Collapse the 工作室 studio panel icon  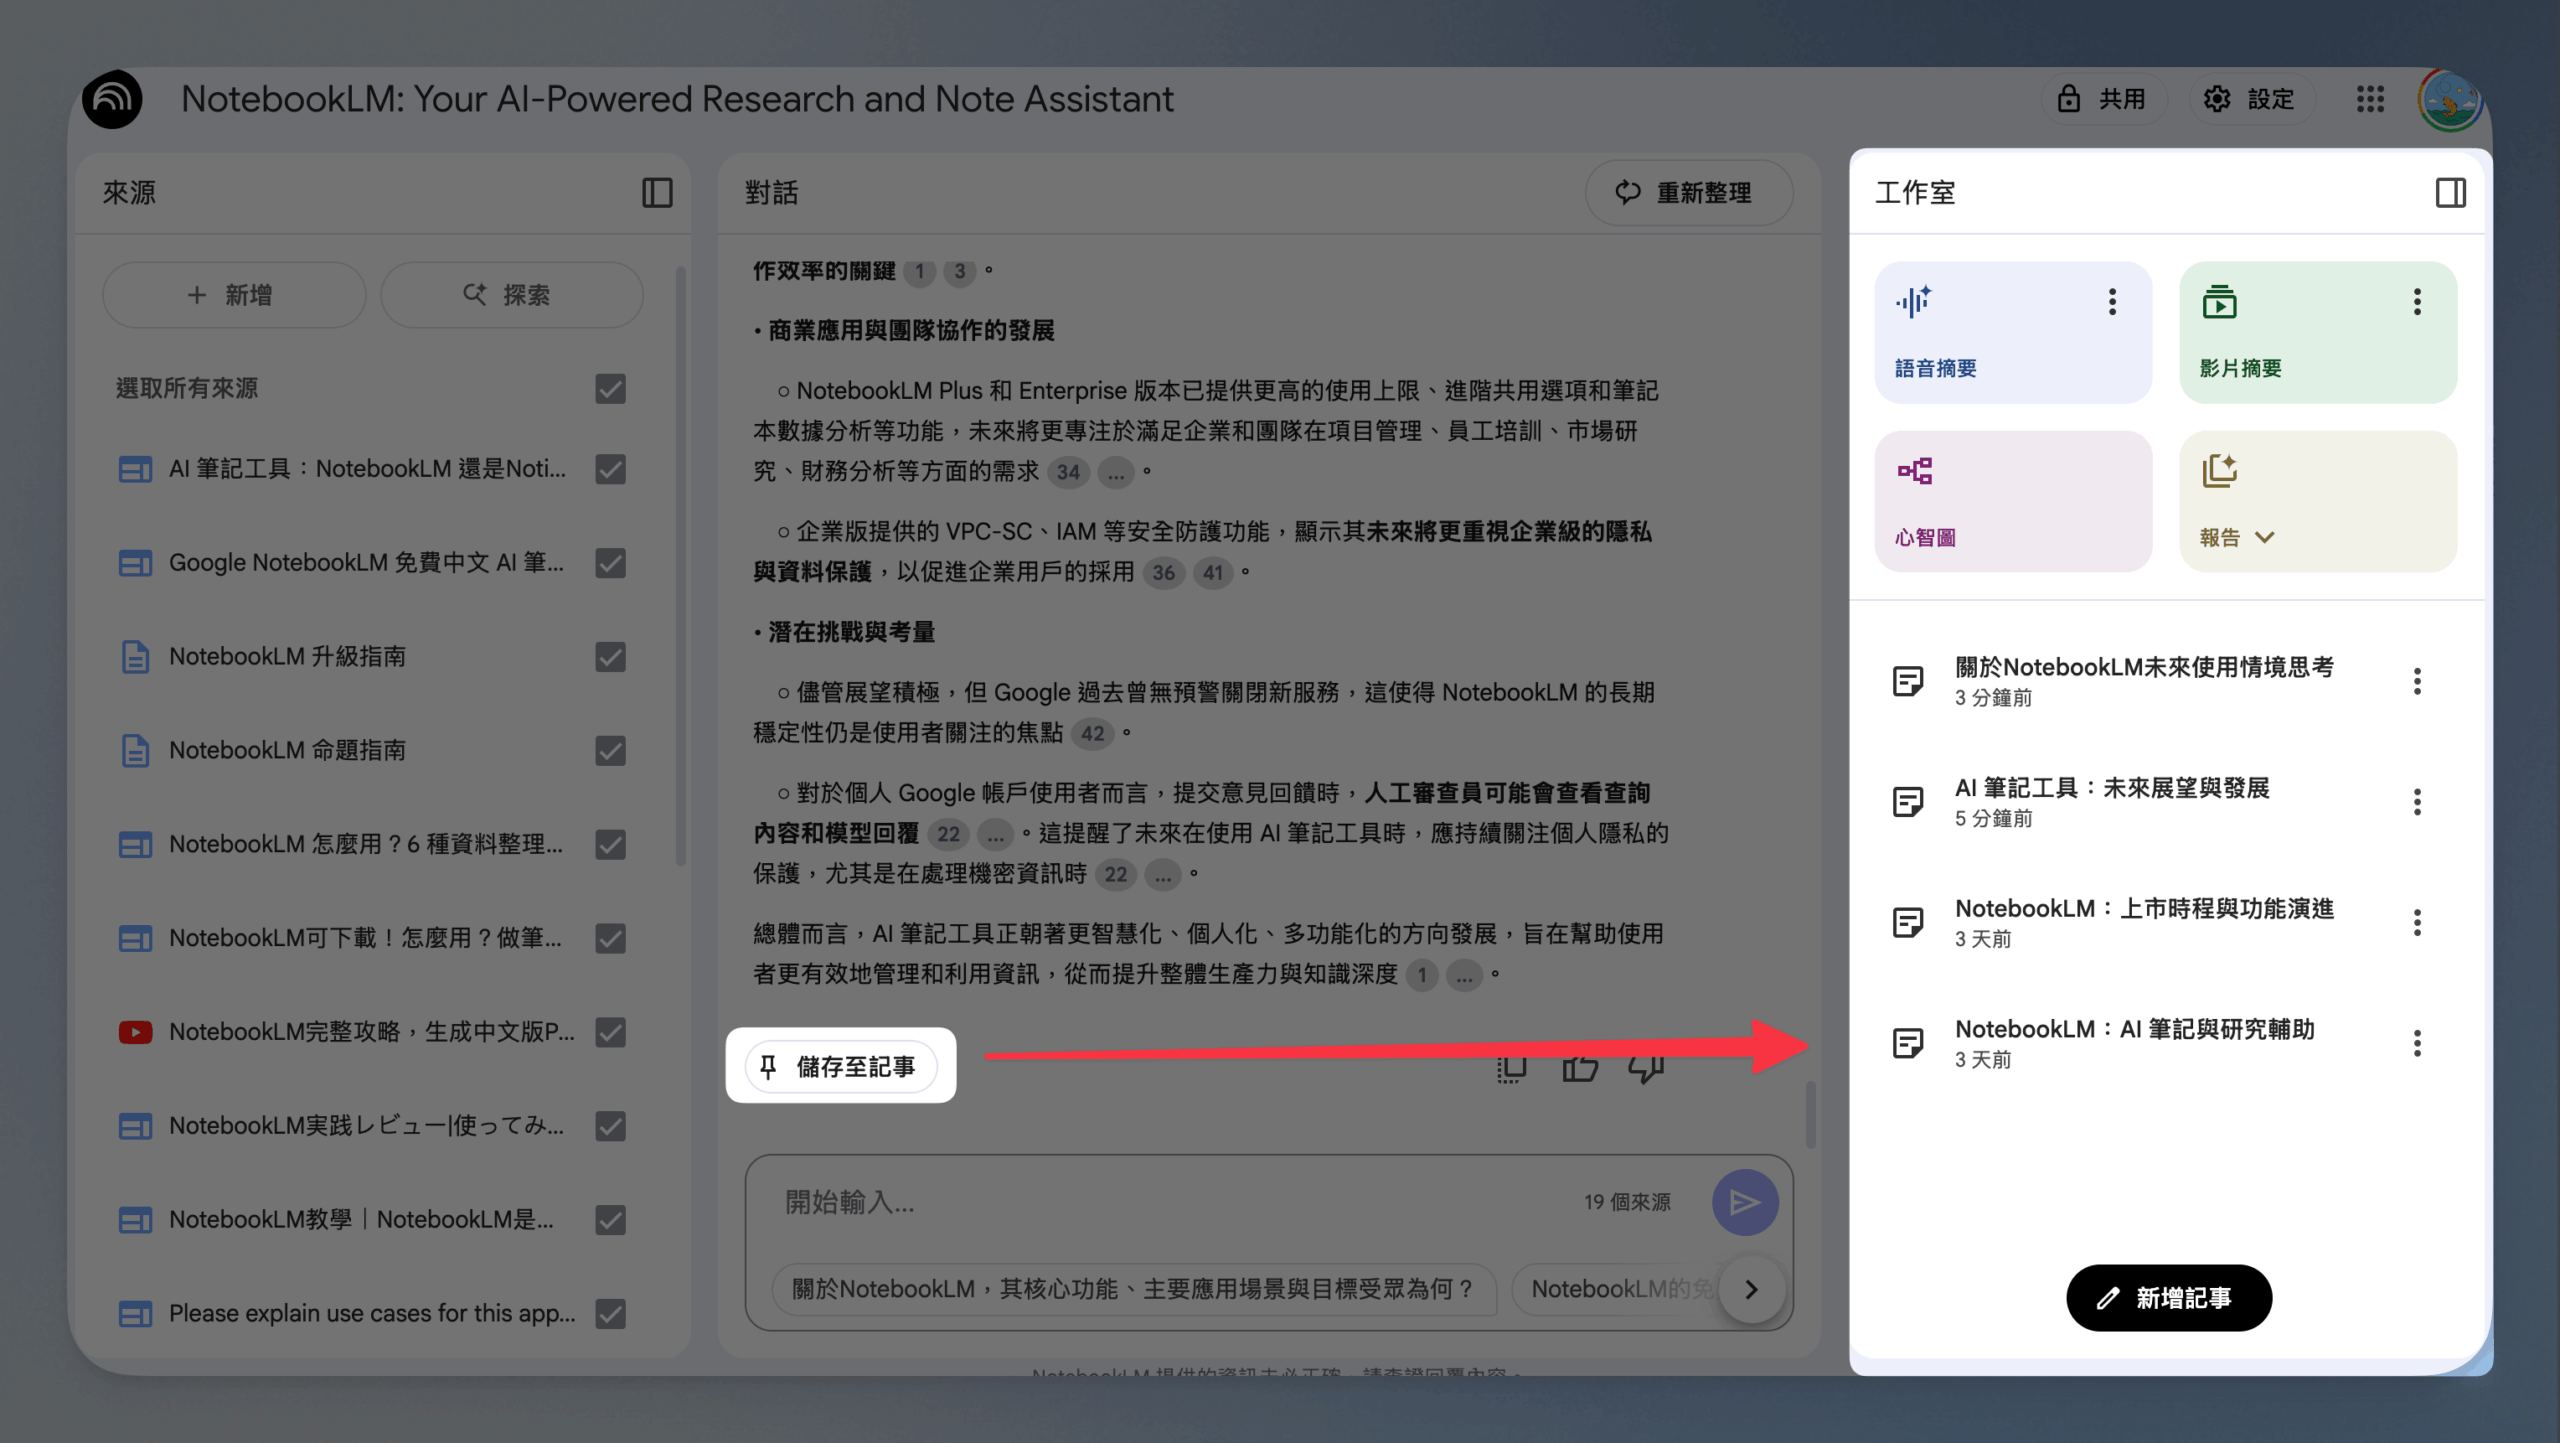(2450, 192)
